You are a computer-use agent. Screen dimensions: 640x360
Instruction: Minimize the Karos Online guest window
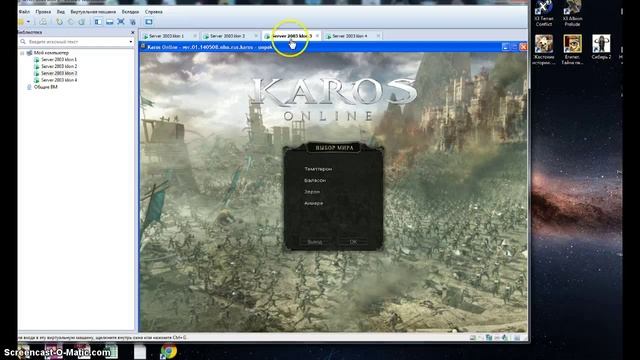tap(505, 47)
